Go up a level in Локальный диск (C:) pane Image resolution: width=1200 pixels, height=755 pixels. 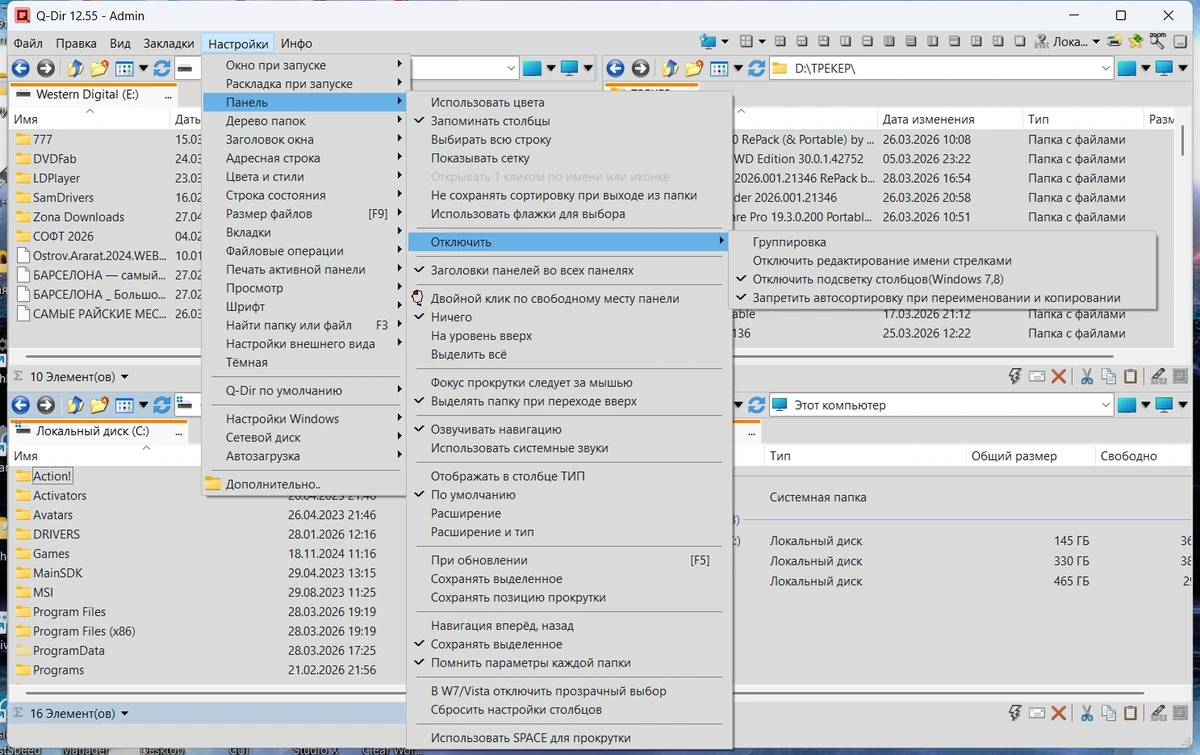74,405
